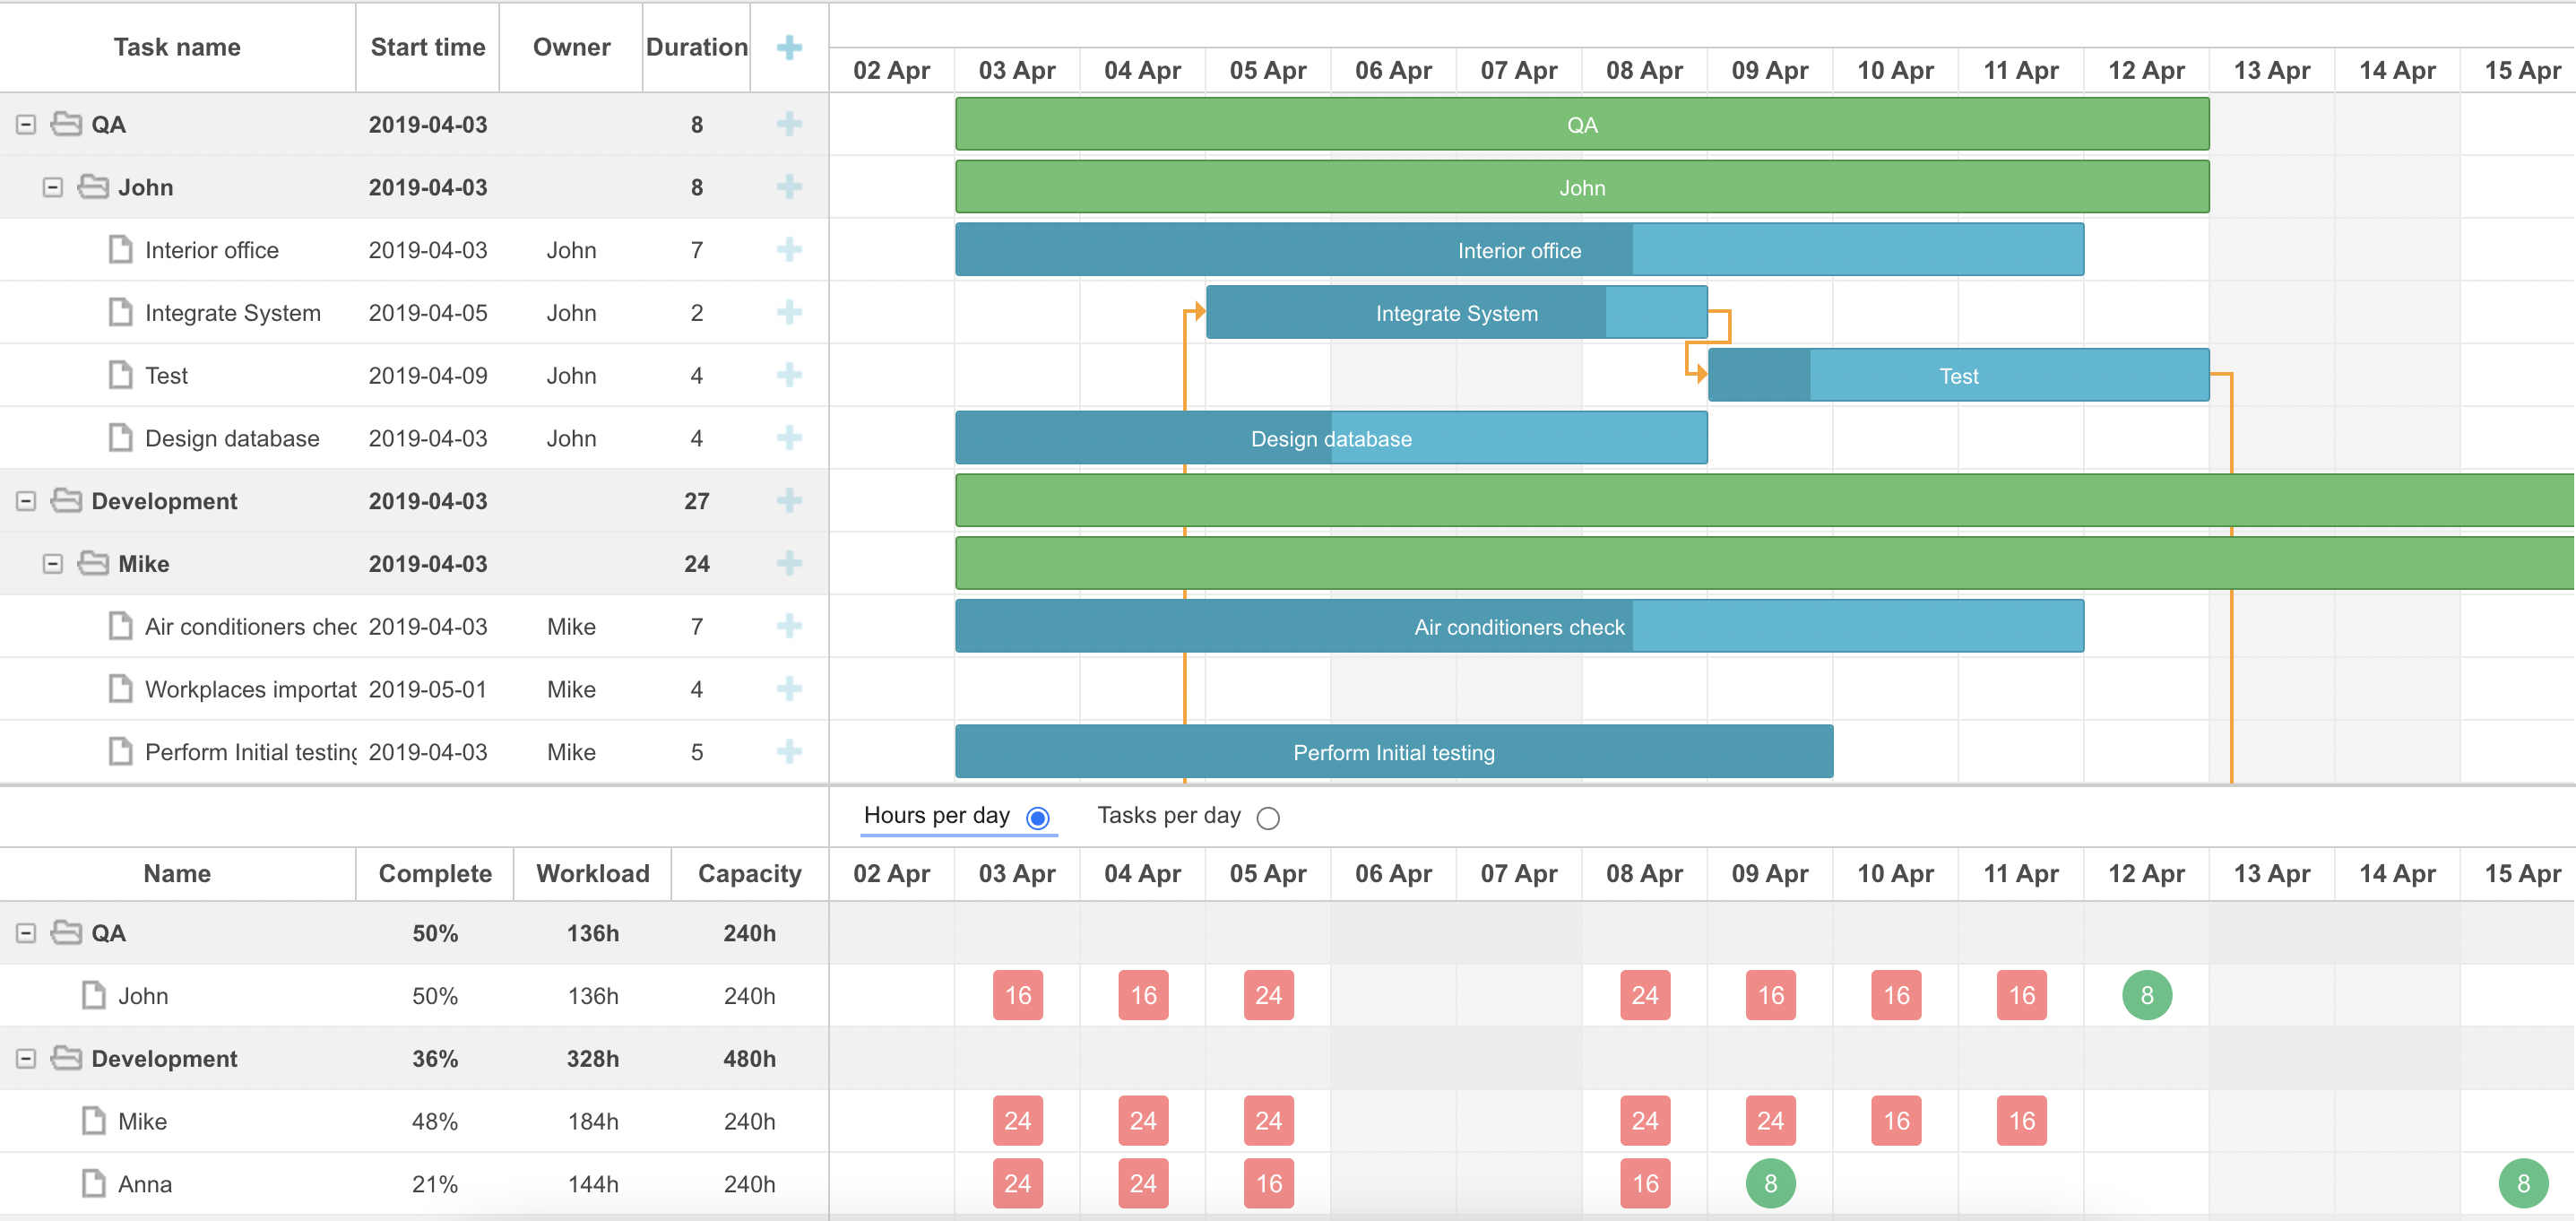Click plus icon on Interior office row
This screenshot has width=2576, height=1221.
(789, 250)
